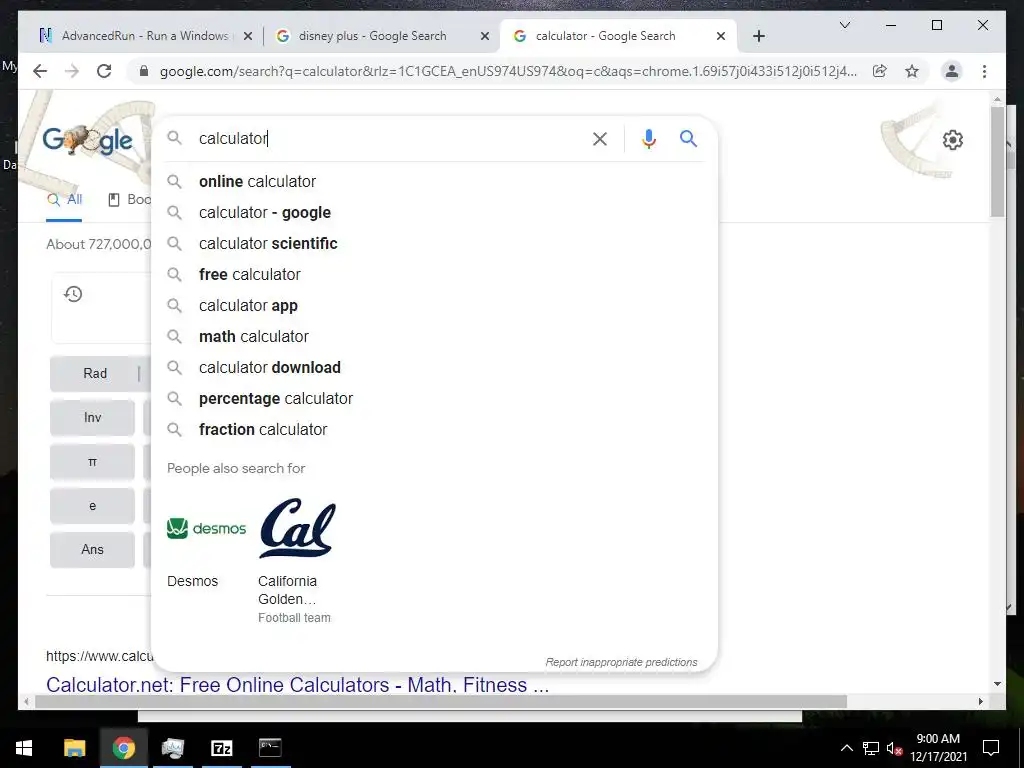Pick the 'calculator scientific' suggestion
Viewport: 1024px width, 768px height.
[x=434, y=244]
